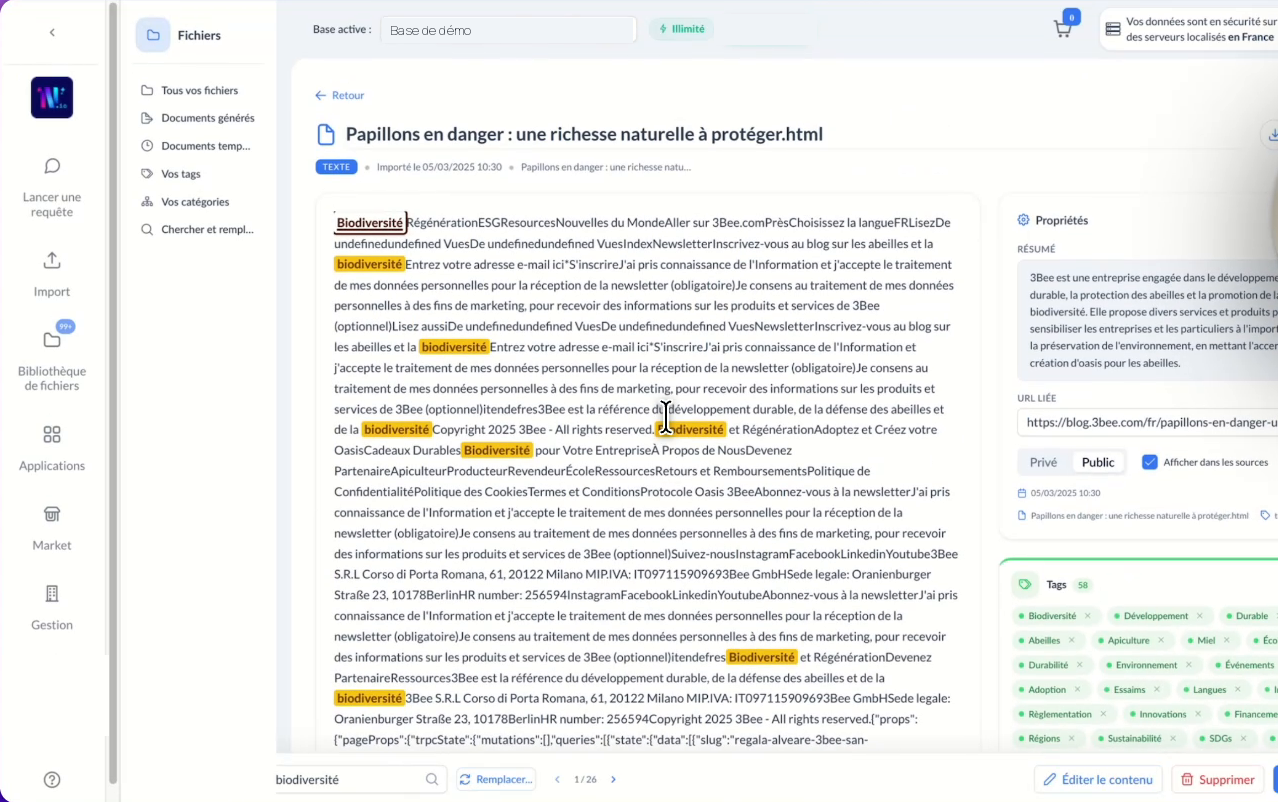Image resolution: width=1278 pixels, height=802 pixels.
Task: Click the Tags label icon
Action: pyautogui.click(x=1024, y=585)
